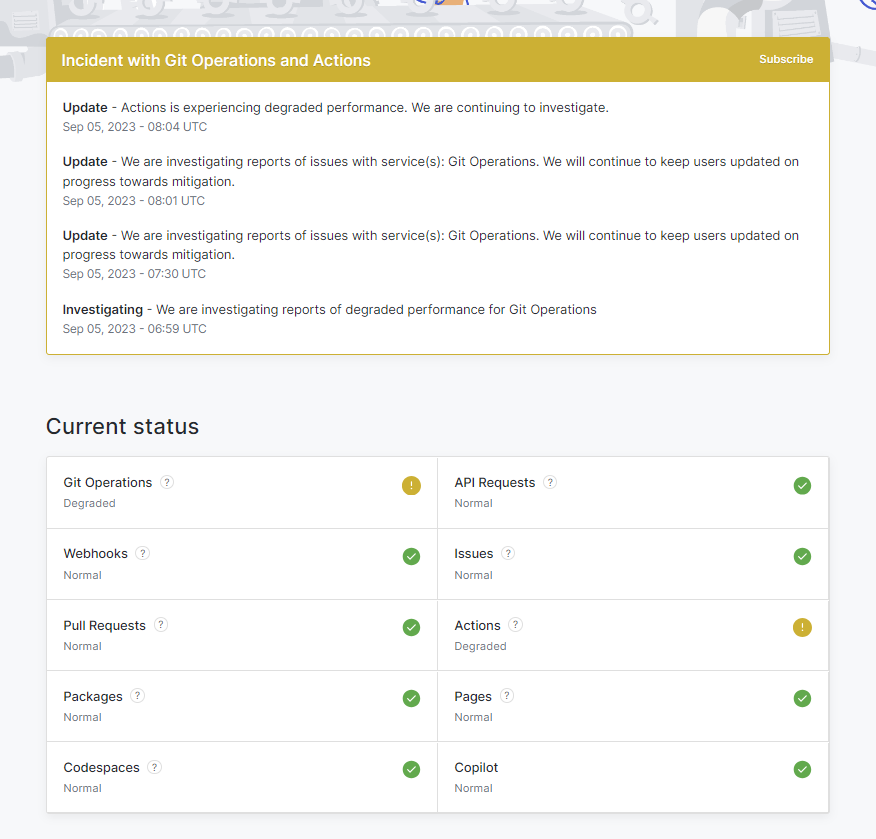Select the API Requests component name
This screenshot has height=839, width=876.
tap(494, 483)
